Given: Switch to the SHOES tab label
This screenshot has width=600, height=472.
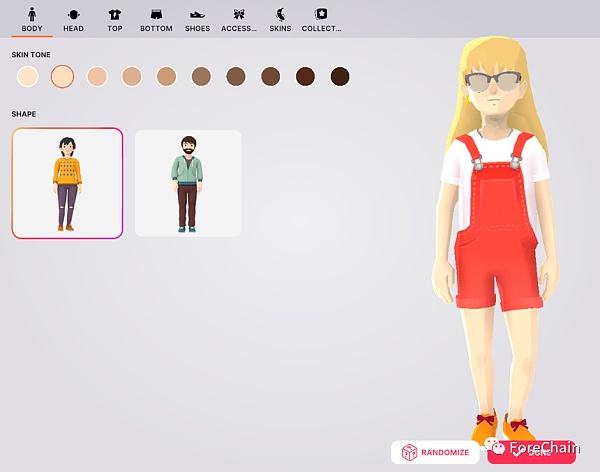Looking at the screenshot, I should (x=197, y=29).
